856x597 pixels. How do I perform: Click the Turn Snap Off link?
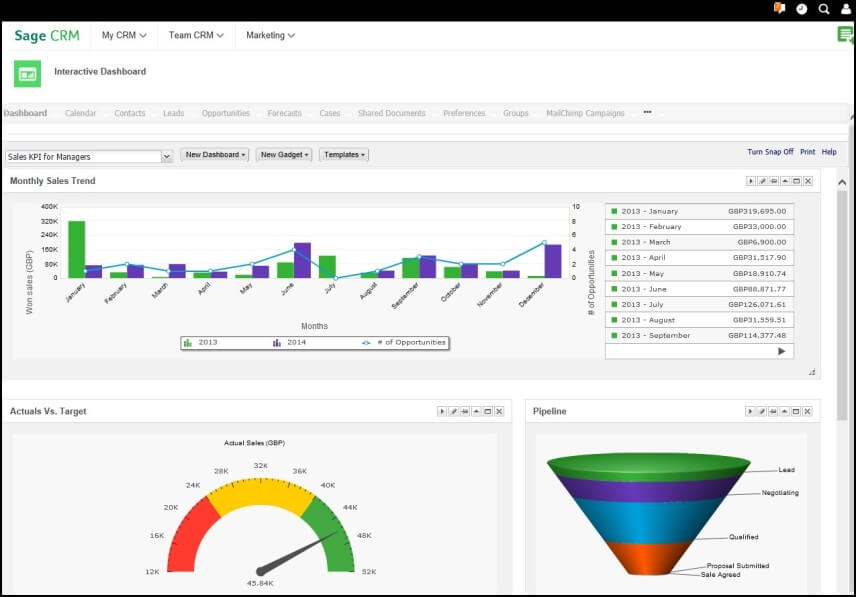770,152
